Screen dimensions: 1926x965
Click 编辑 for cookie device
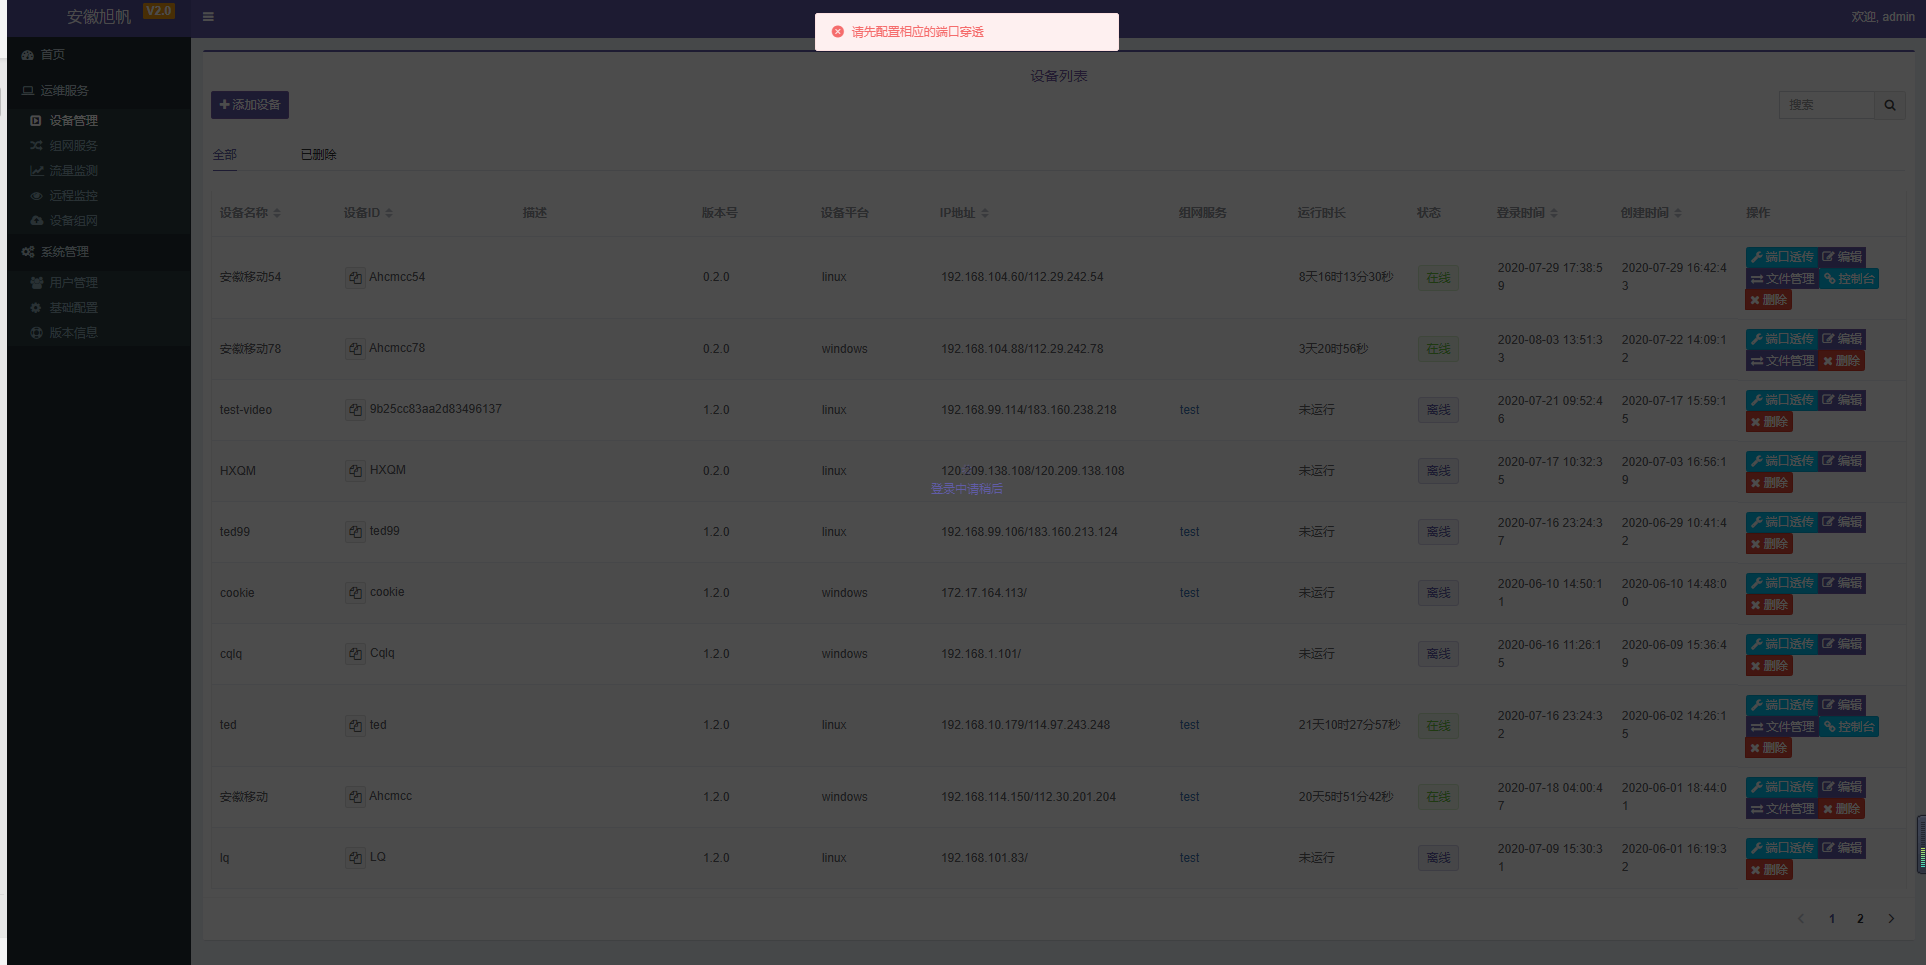pyautogui.click(x=1842, y=583)
